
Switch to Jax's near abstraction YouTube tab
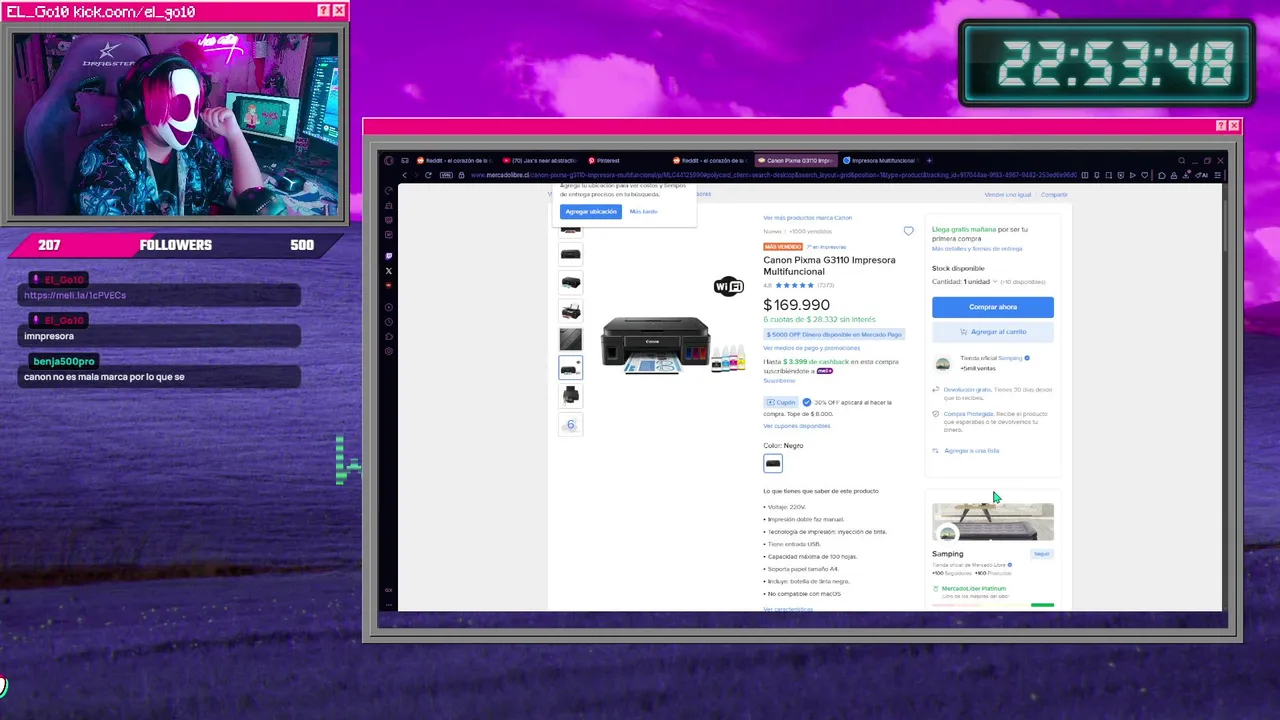(540, 160)
